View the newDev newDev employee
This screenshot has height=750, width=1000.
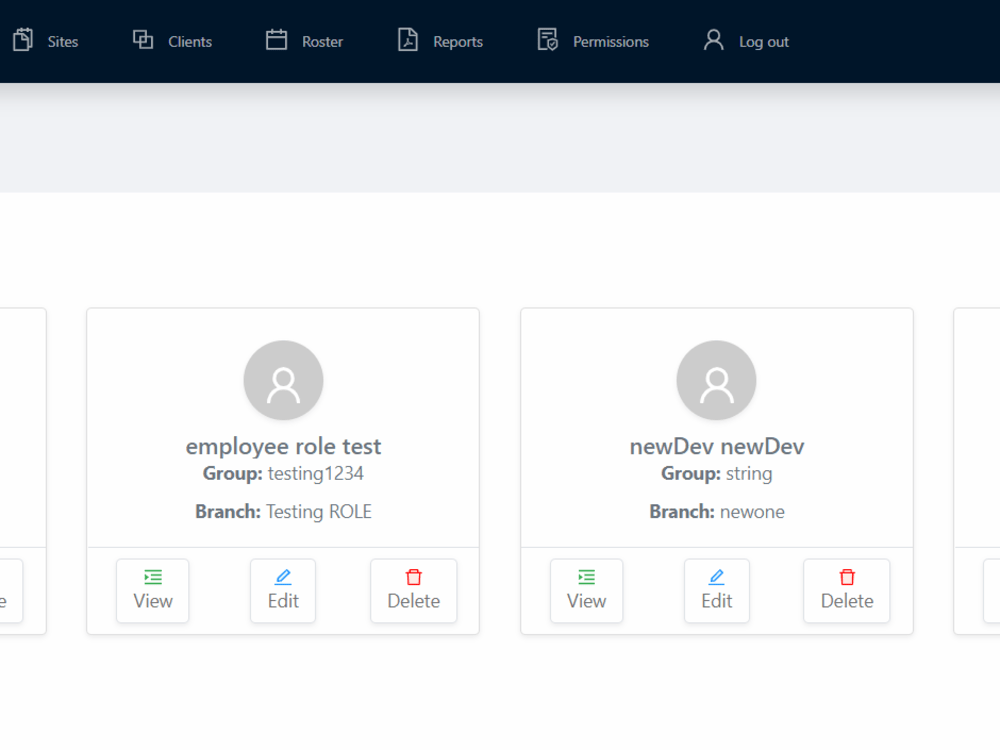click(586, 591)
